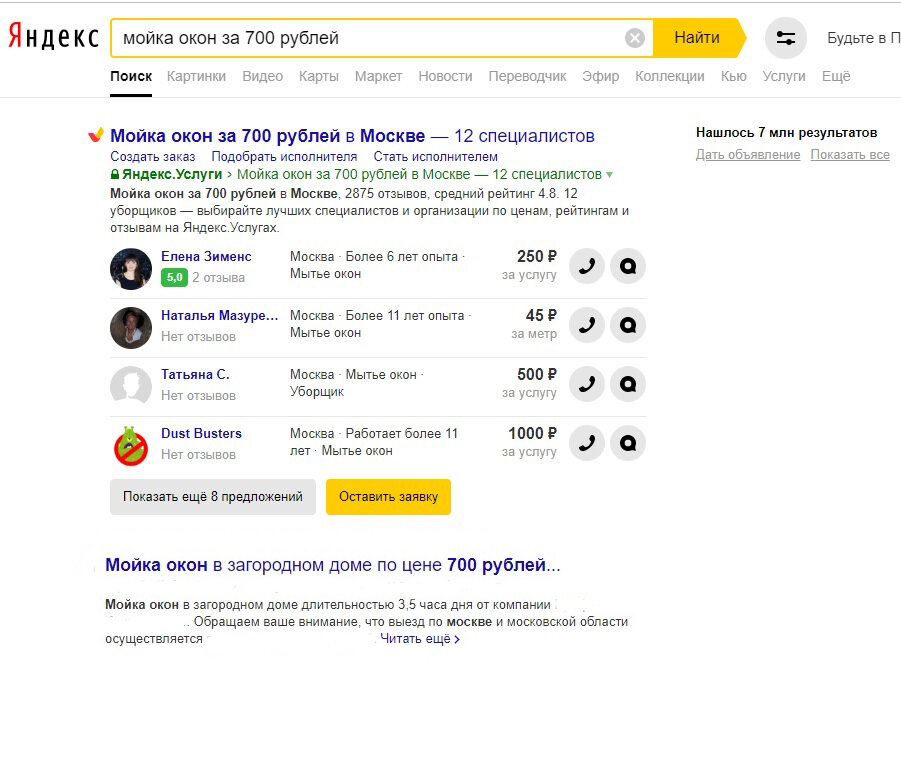The width and height of the screenshot is (901, 774).
Task: Open the Мойка окон в Москве result title
Action: click(352, 136)
